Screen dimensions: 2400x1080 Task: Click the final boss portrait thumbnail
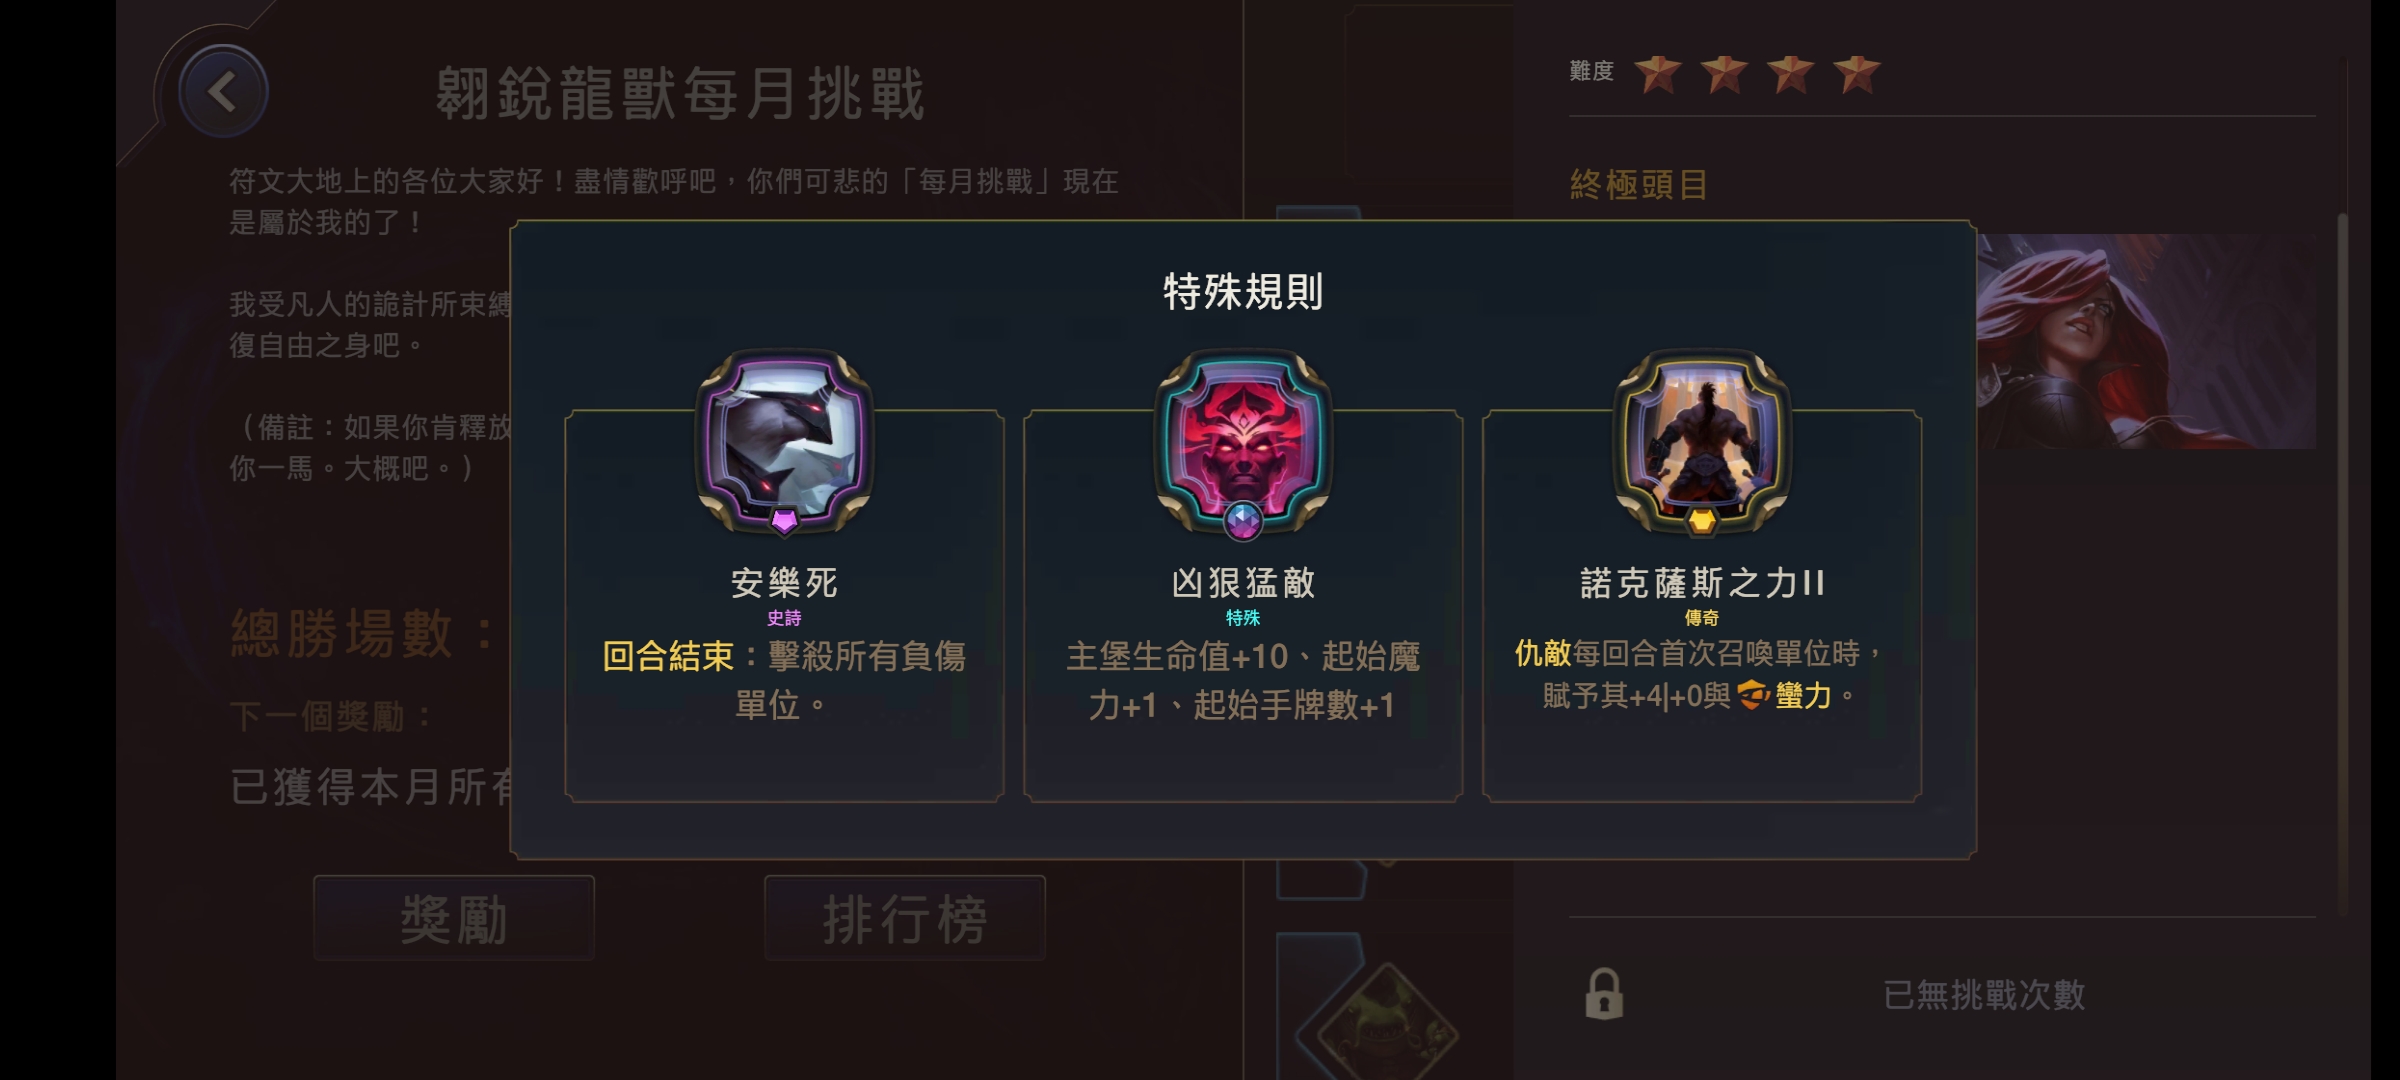tap(2146, 341)
